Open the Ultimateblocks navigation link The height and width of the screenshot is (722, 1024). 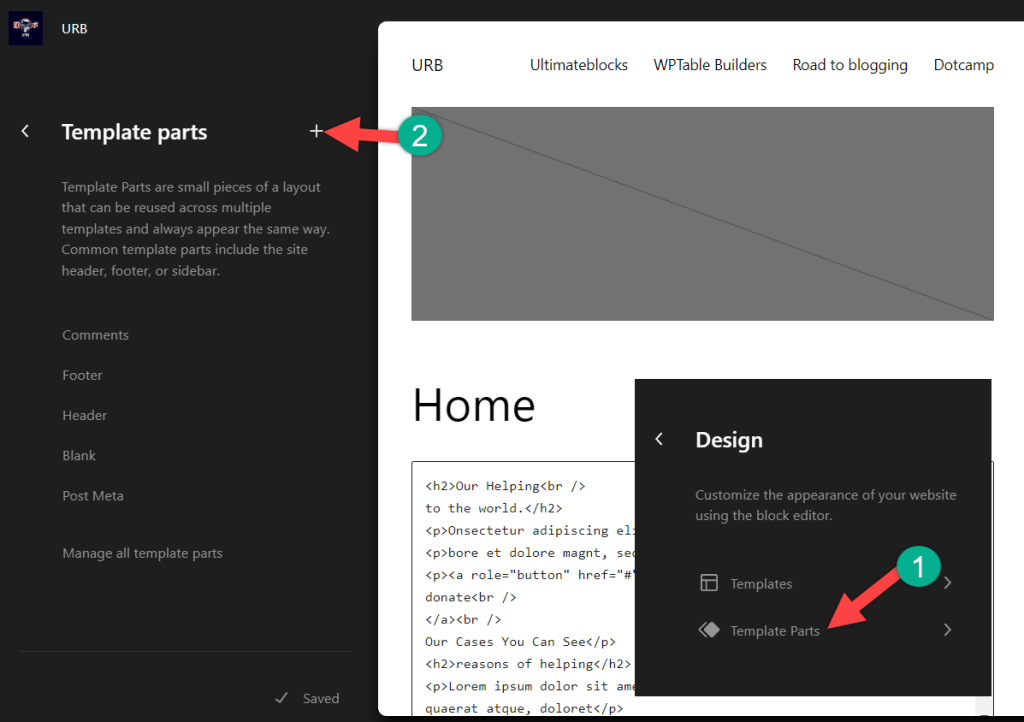coord(579,65)
